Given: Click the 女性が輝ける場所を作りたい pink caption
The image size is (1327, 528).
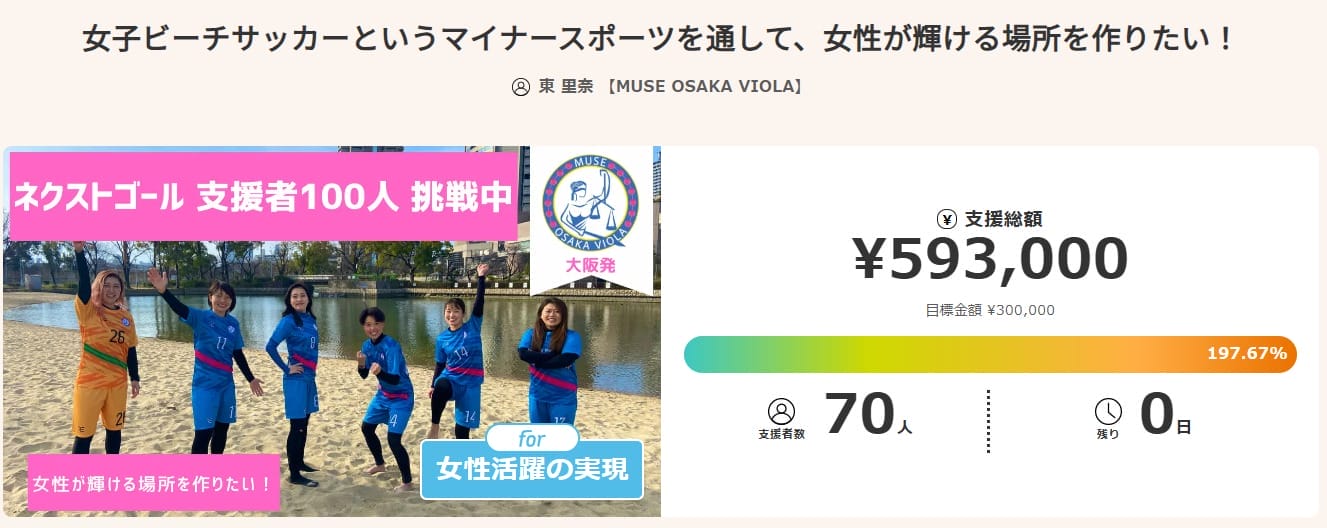Looking at the screenshot, I should 153,484.
